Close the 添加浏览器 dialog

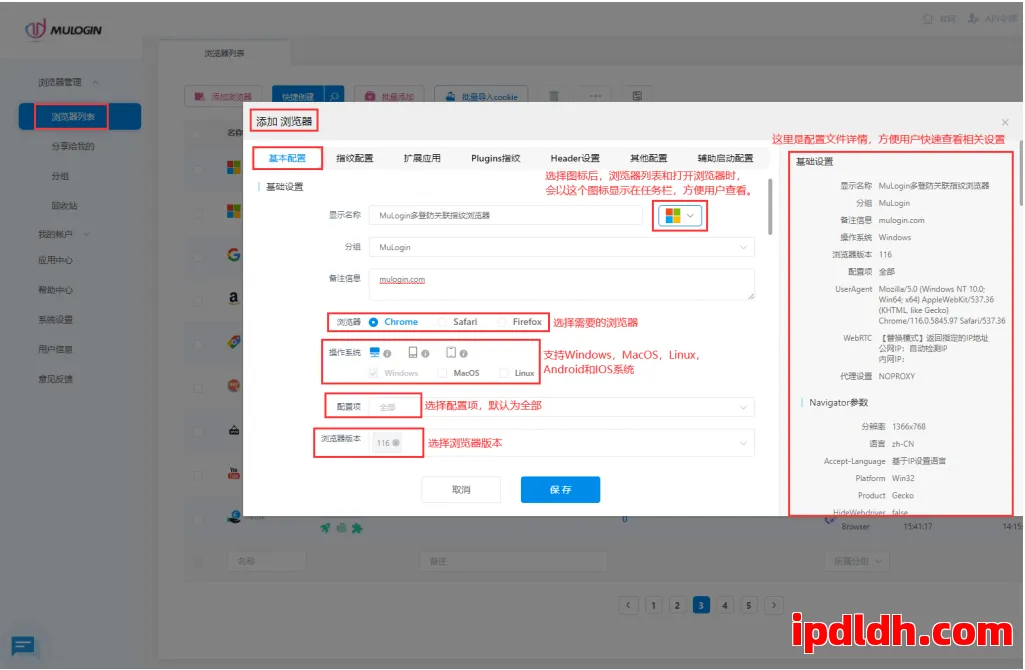pyautogui.click(x=1005, y=122)
